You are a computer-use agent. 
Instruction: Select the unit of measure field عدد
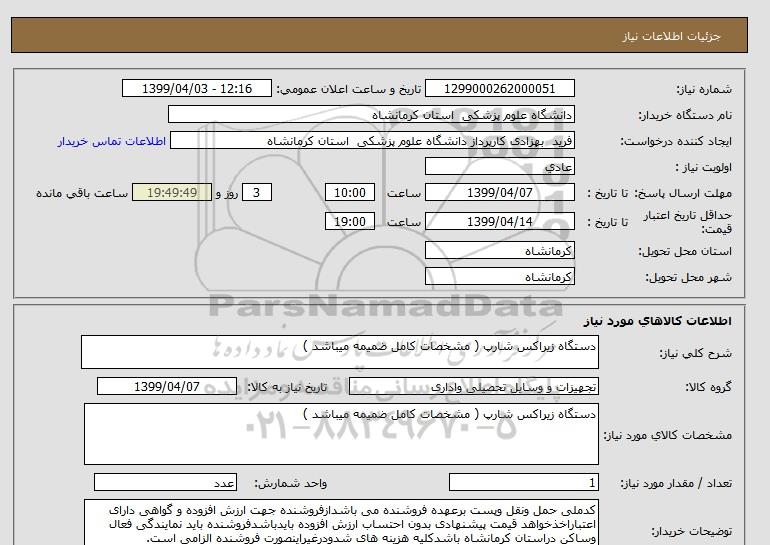click(x=165, y=483)
